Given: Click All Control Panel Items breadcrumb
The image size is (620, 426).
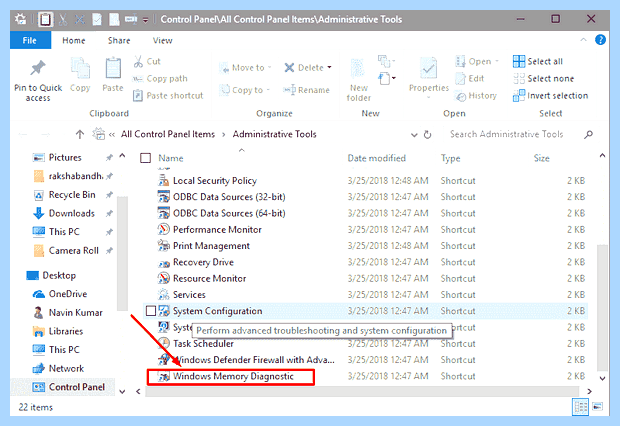Looking at the screenshot, I should 168,134.
